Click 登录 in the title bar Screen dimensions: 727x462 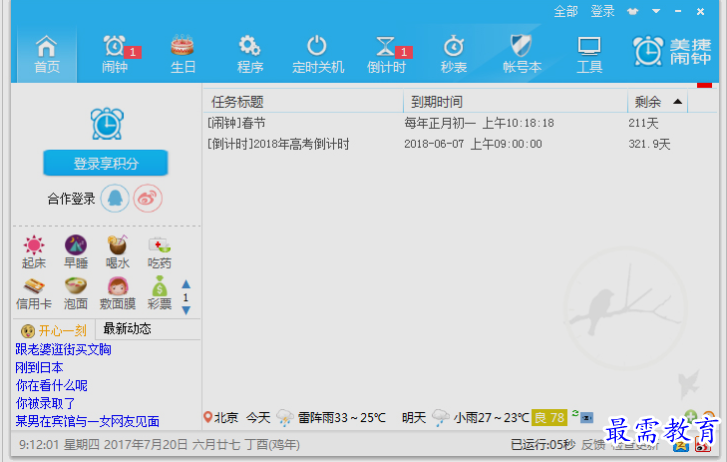tap(603, 11)
